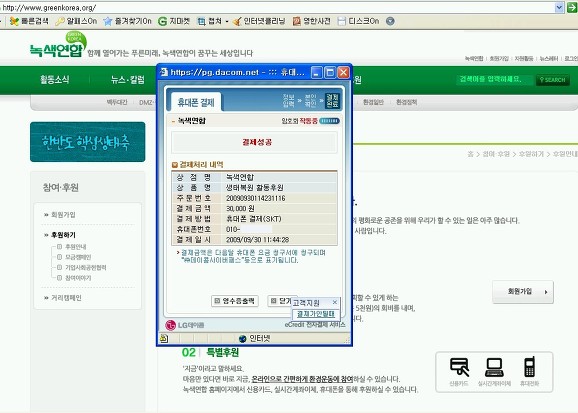Open 활동소식 in green navigation bar
578x413 pixels.
55,79
